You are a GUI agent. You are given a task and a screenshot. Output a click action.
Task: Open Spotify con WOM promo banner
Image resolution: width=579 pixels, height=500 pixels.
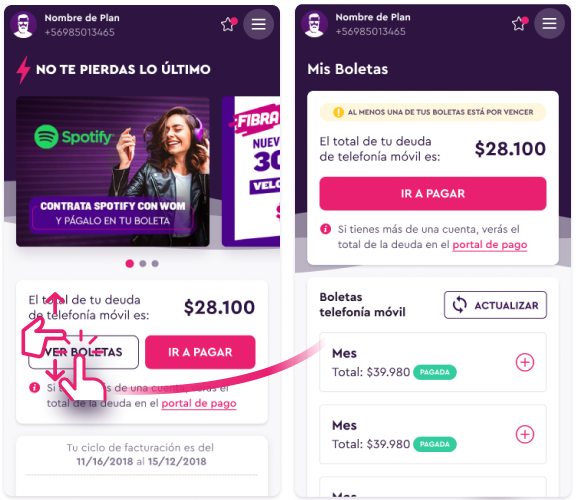click(x=113, y=171)
